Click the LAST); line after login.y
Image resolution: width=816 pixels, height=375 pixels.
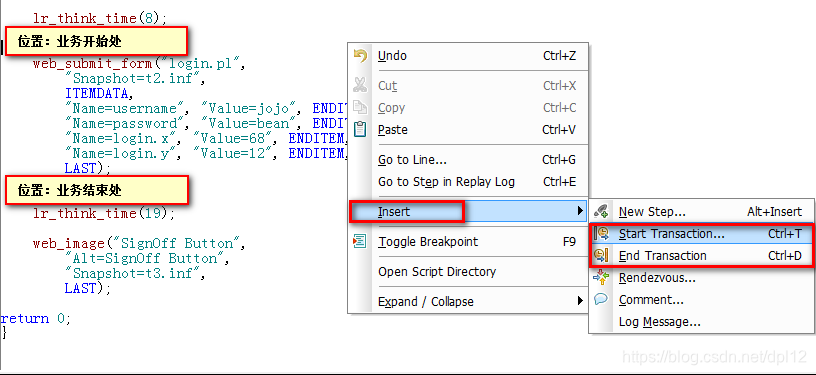[88, 168]
